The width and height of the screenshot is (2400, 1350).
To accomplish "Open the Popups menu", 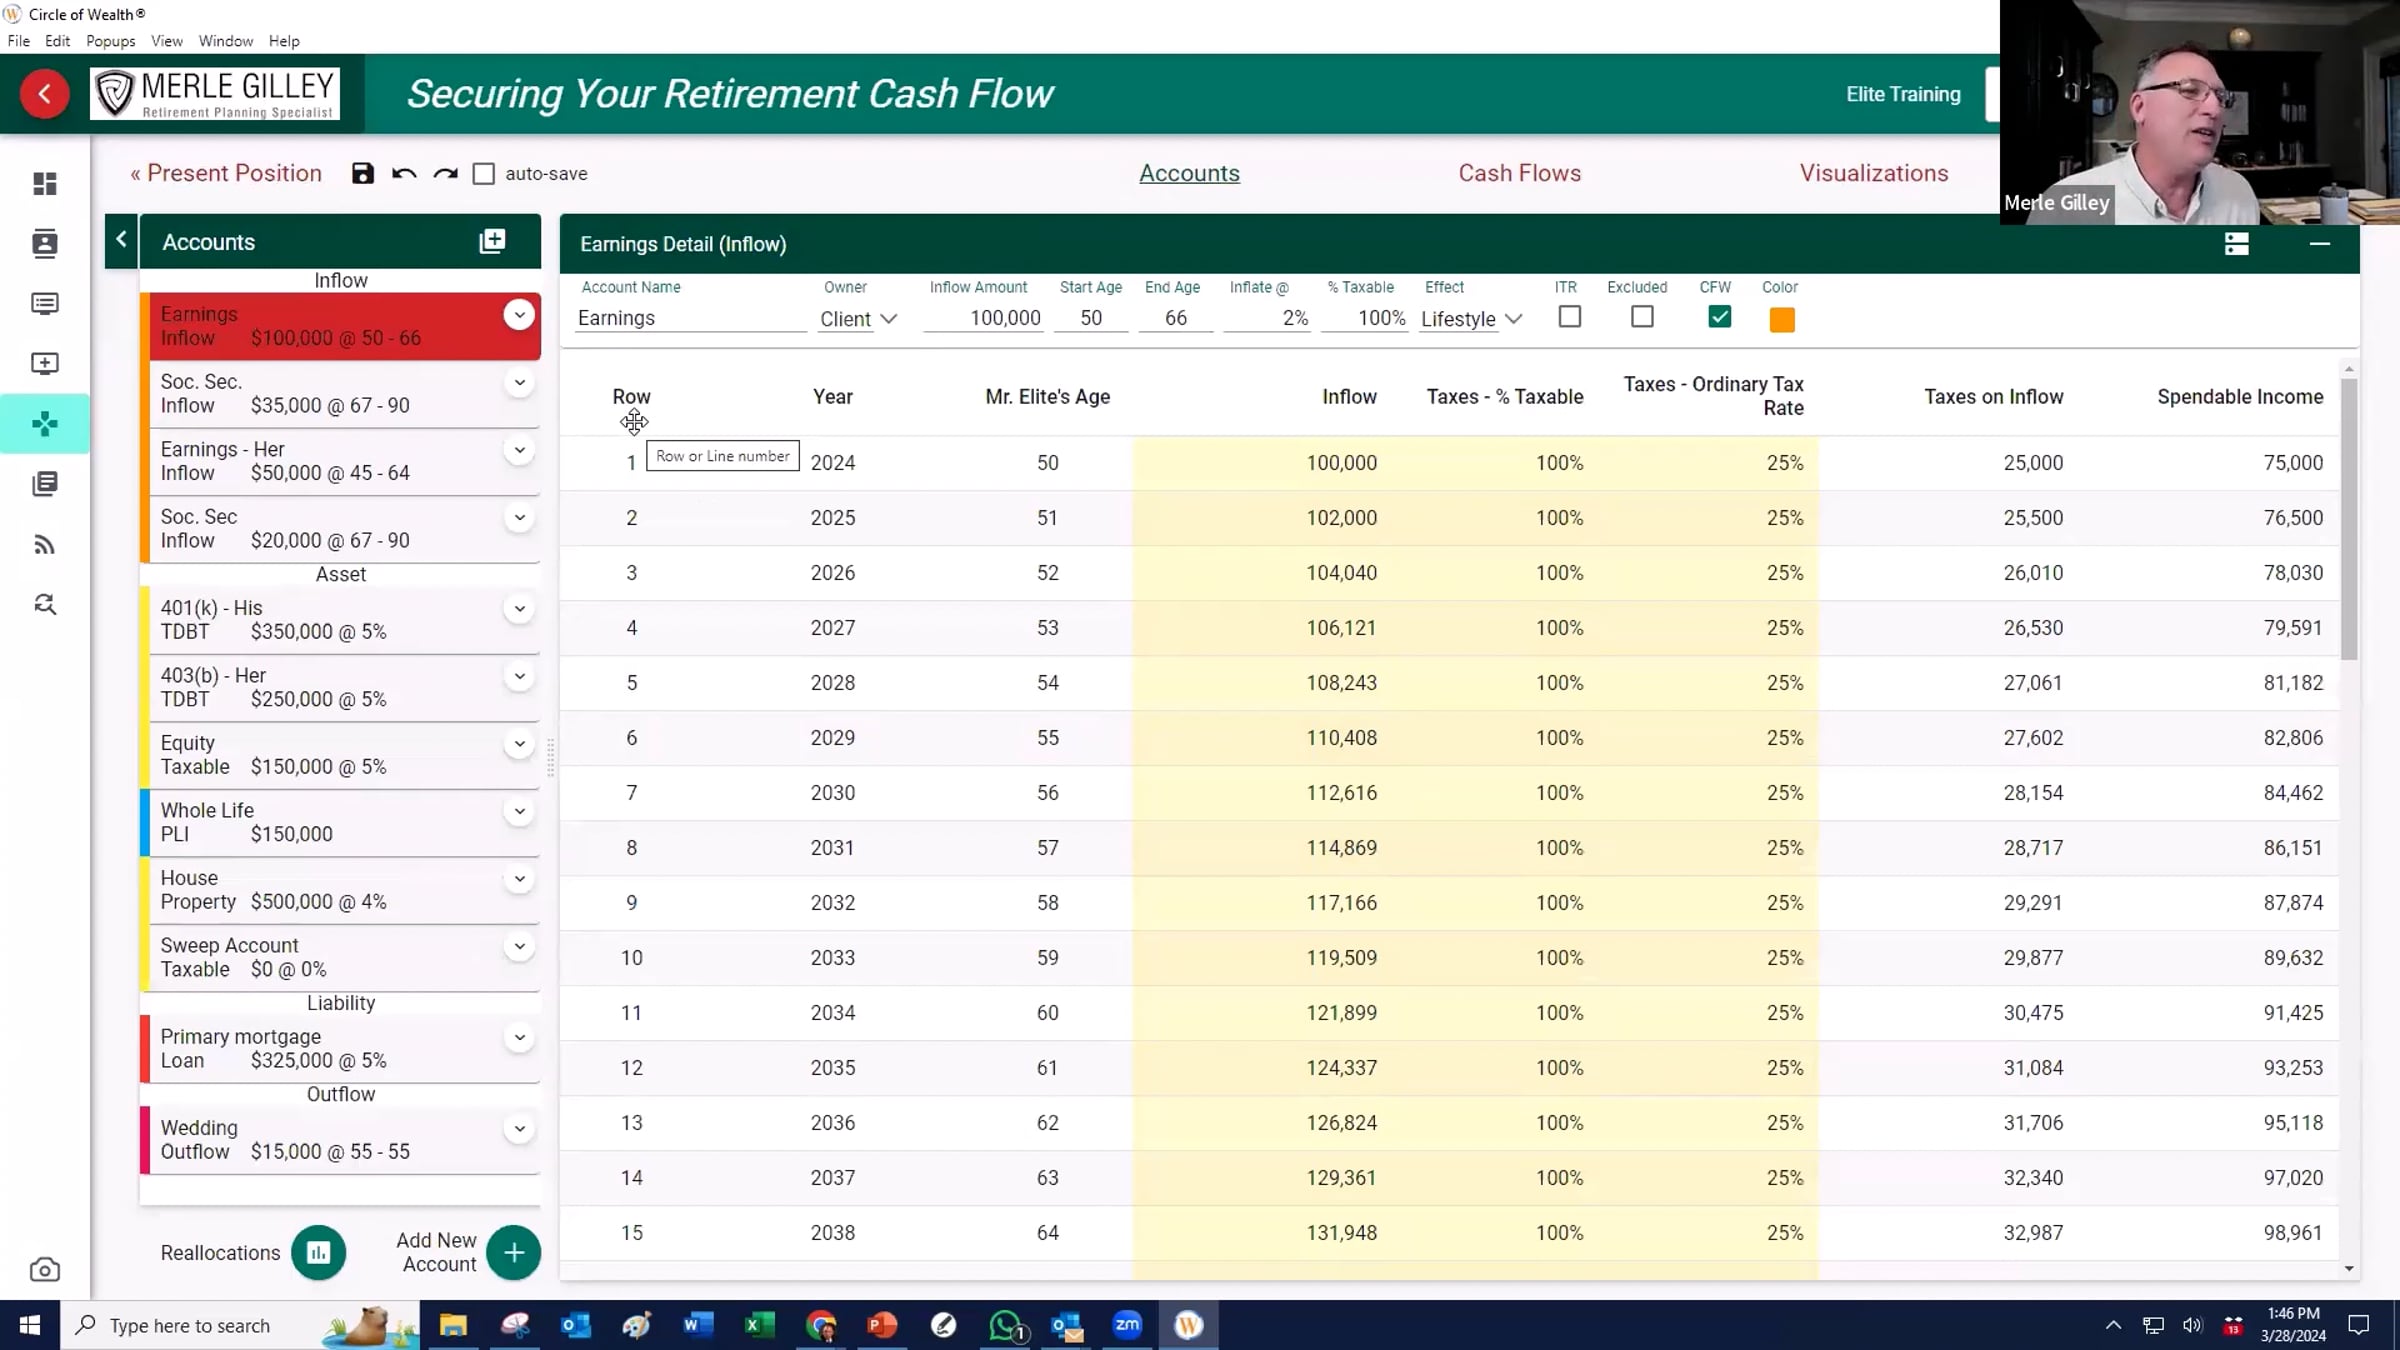I will coord(110,41).
